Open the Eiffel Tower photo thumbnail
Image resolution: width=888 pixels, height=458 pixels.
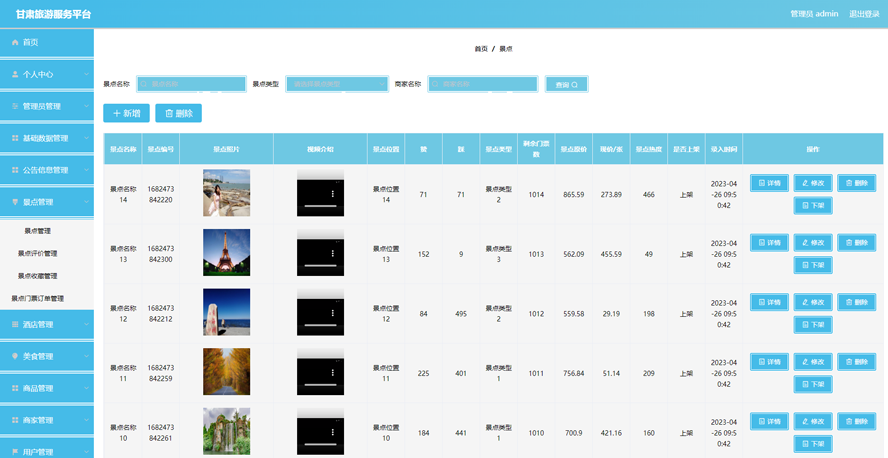(x=227, y=252)
